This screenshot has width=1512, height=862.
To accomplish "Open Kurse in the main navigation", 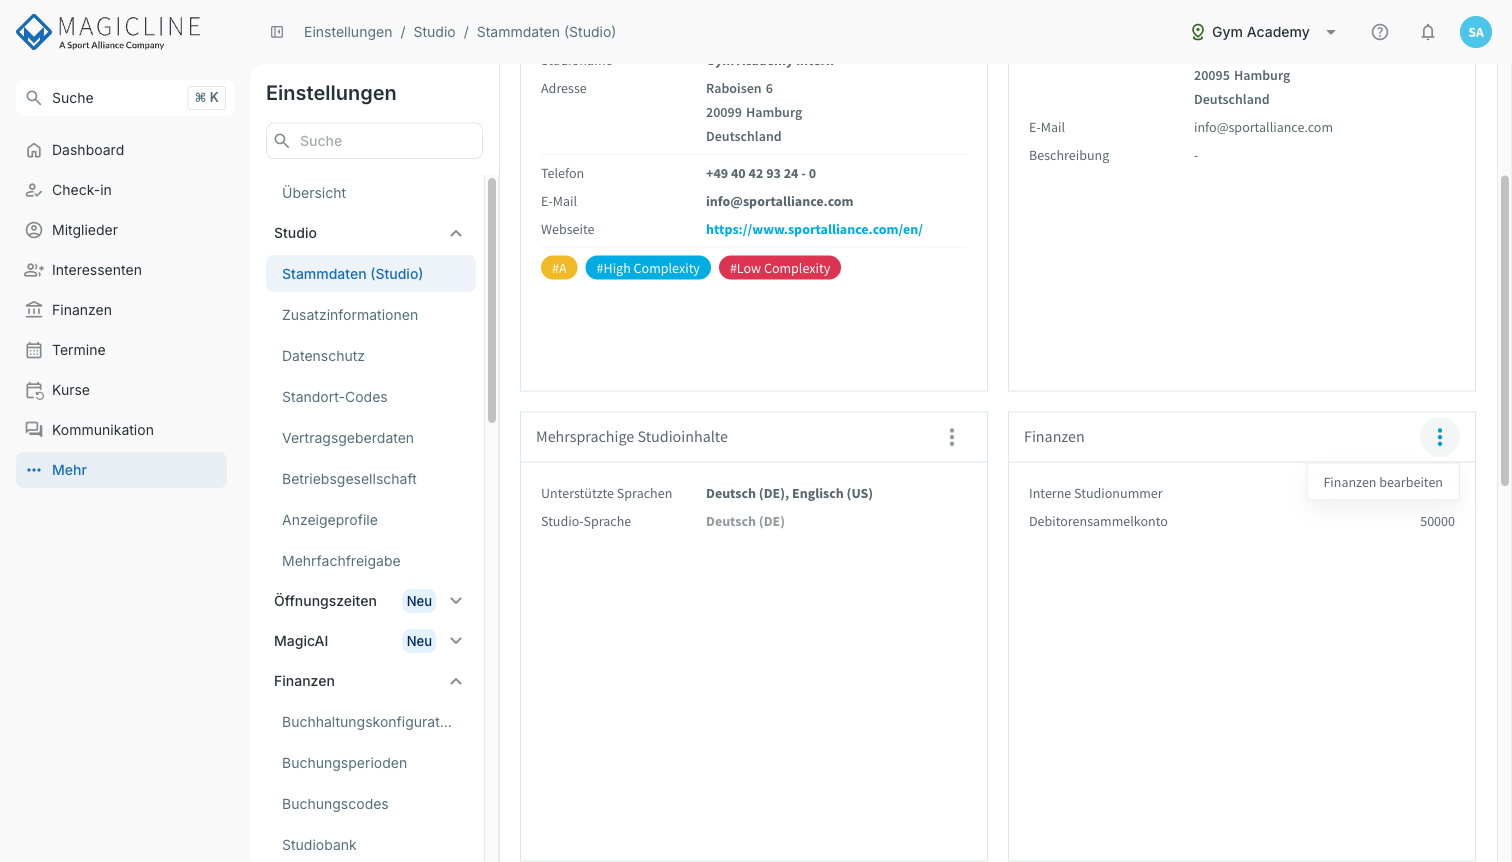I will point(121,390).
